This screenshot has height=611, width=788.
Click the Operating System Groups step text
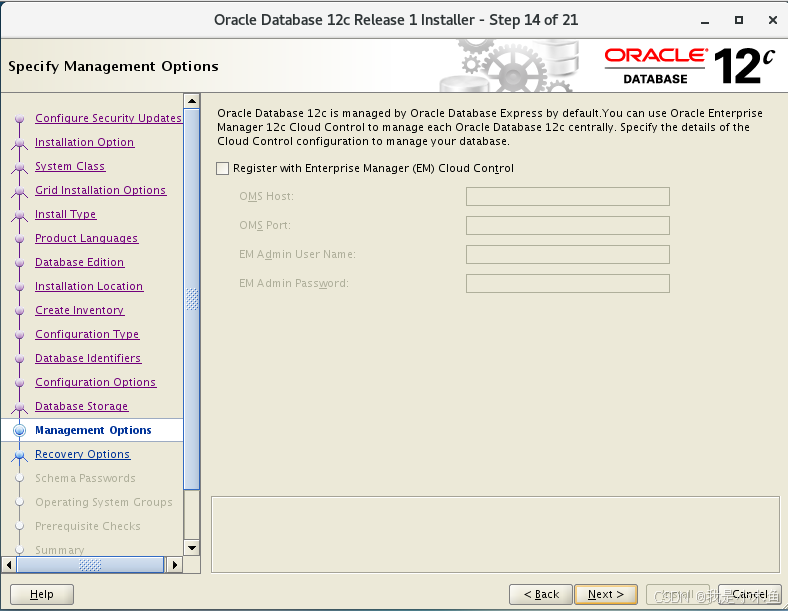click(104, 502)
